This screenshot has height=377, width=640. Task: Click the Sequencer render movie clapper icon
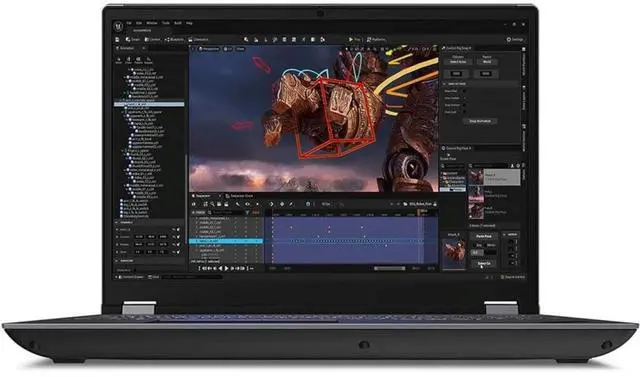(x=227, y=204)
